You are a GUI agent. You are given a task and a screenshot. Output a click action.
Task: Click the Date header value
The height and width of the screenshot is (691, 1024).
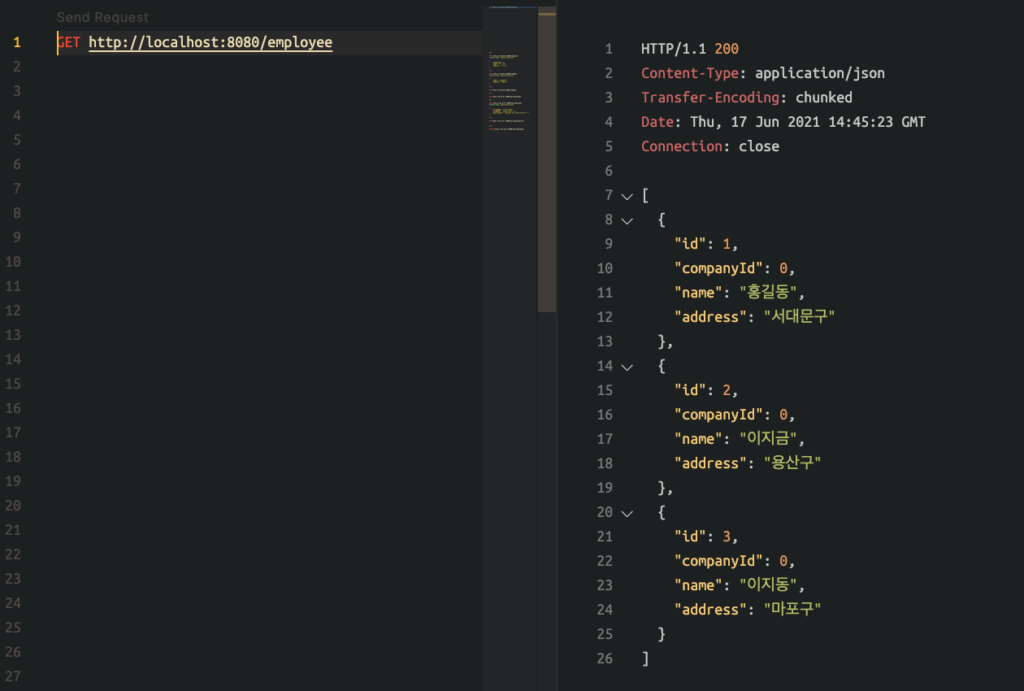click(808, 122)
